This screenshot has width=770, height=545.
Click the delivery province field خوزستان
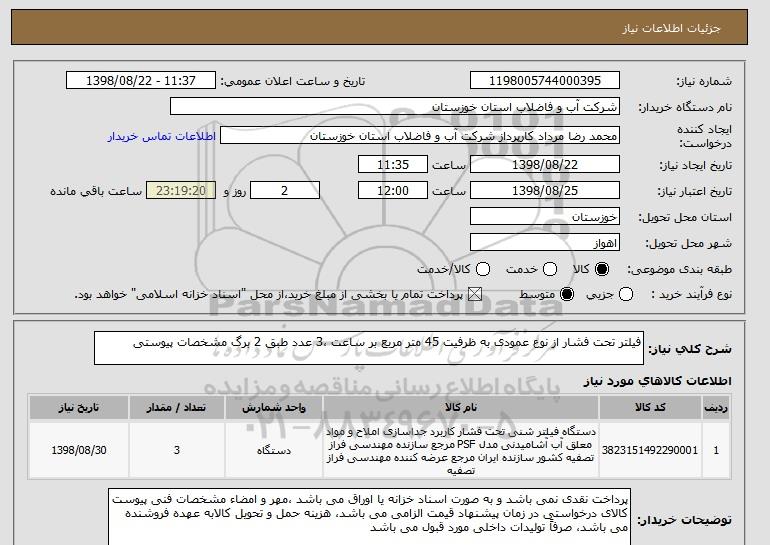point(545,216)
